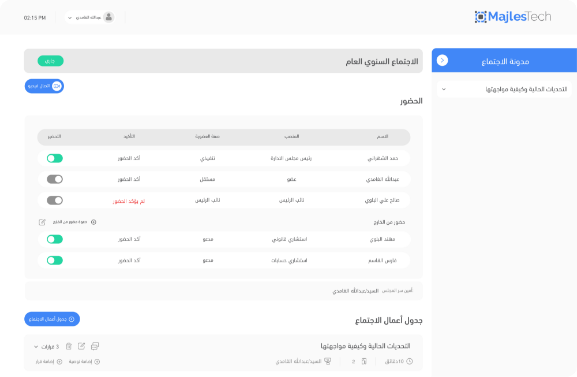
Task: Click استشاري قانوني position cell
Action: (x=289, y=239)
